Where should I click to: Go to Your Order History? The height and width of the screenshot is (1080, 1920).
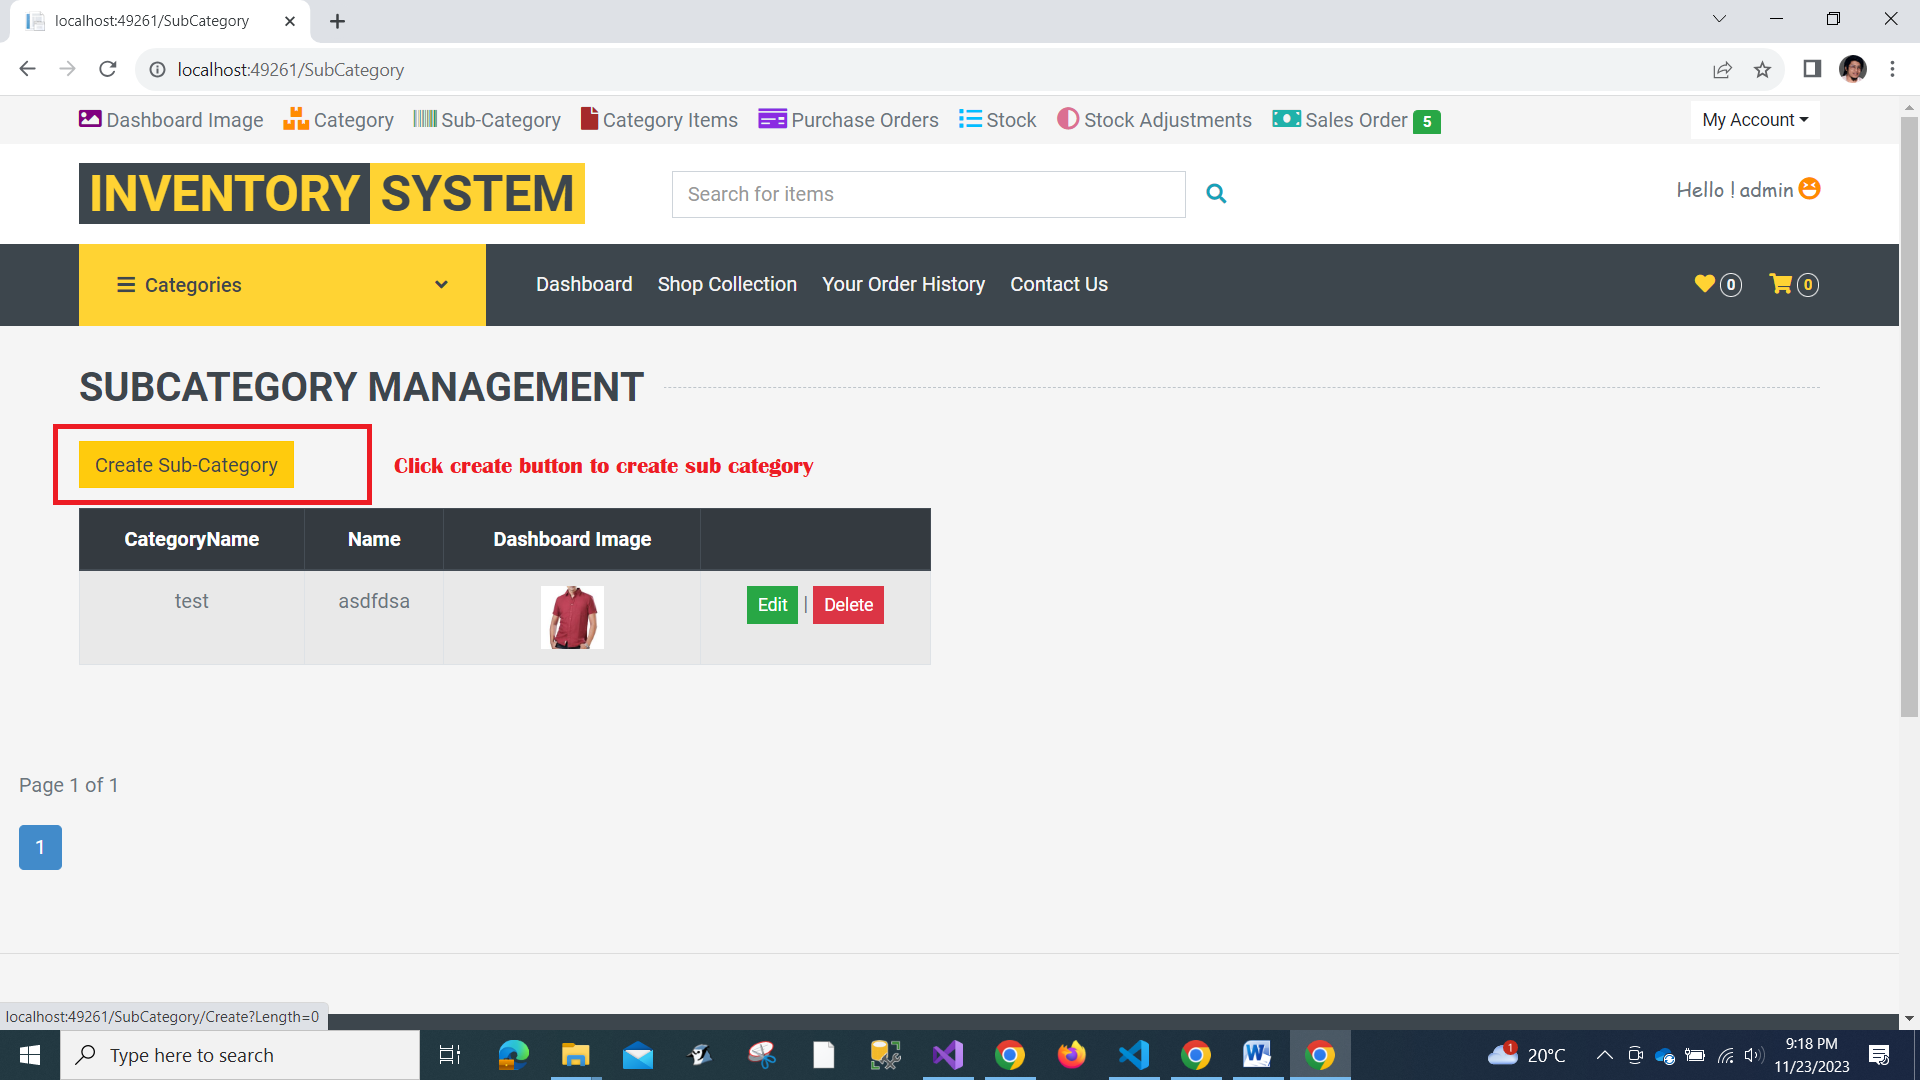[903, 284]
